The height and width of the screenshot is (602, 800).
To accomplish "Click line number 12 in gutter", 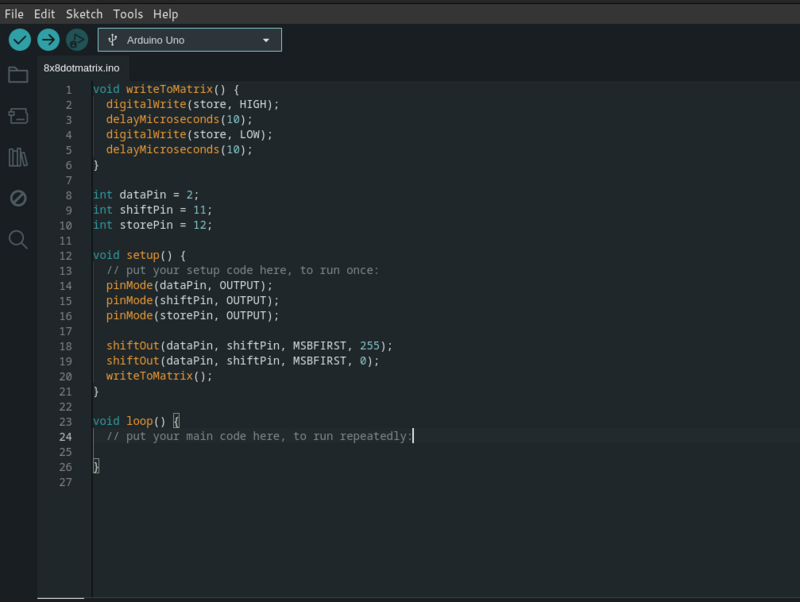I will point(66,256).
